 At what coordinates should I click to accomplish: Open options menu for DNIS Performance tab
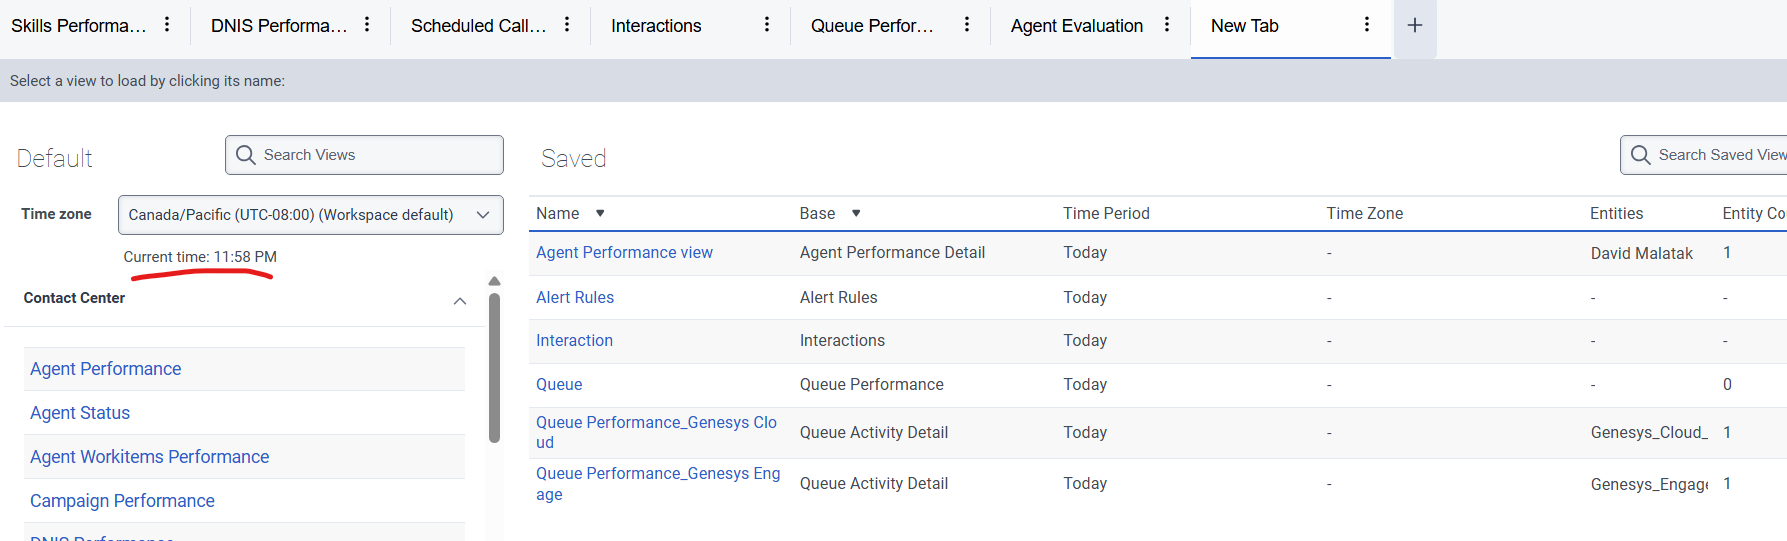367,25
